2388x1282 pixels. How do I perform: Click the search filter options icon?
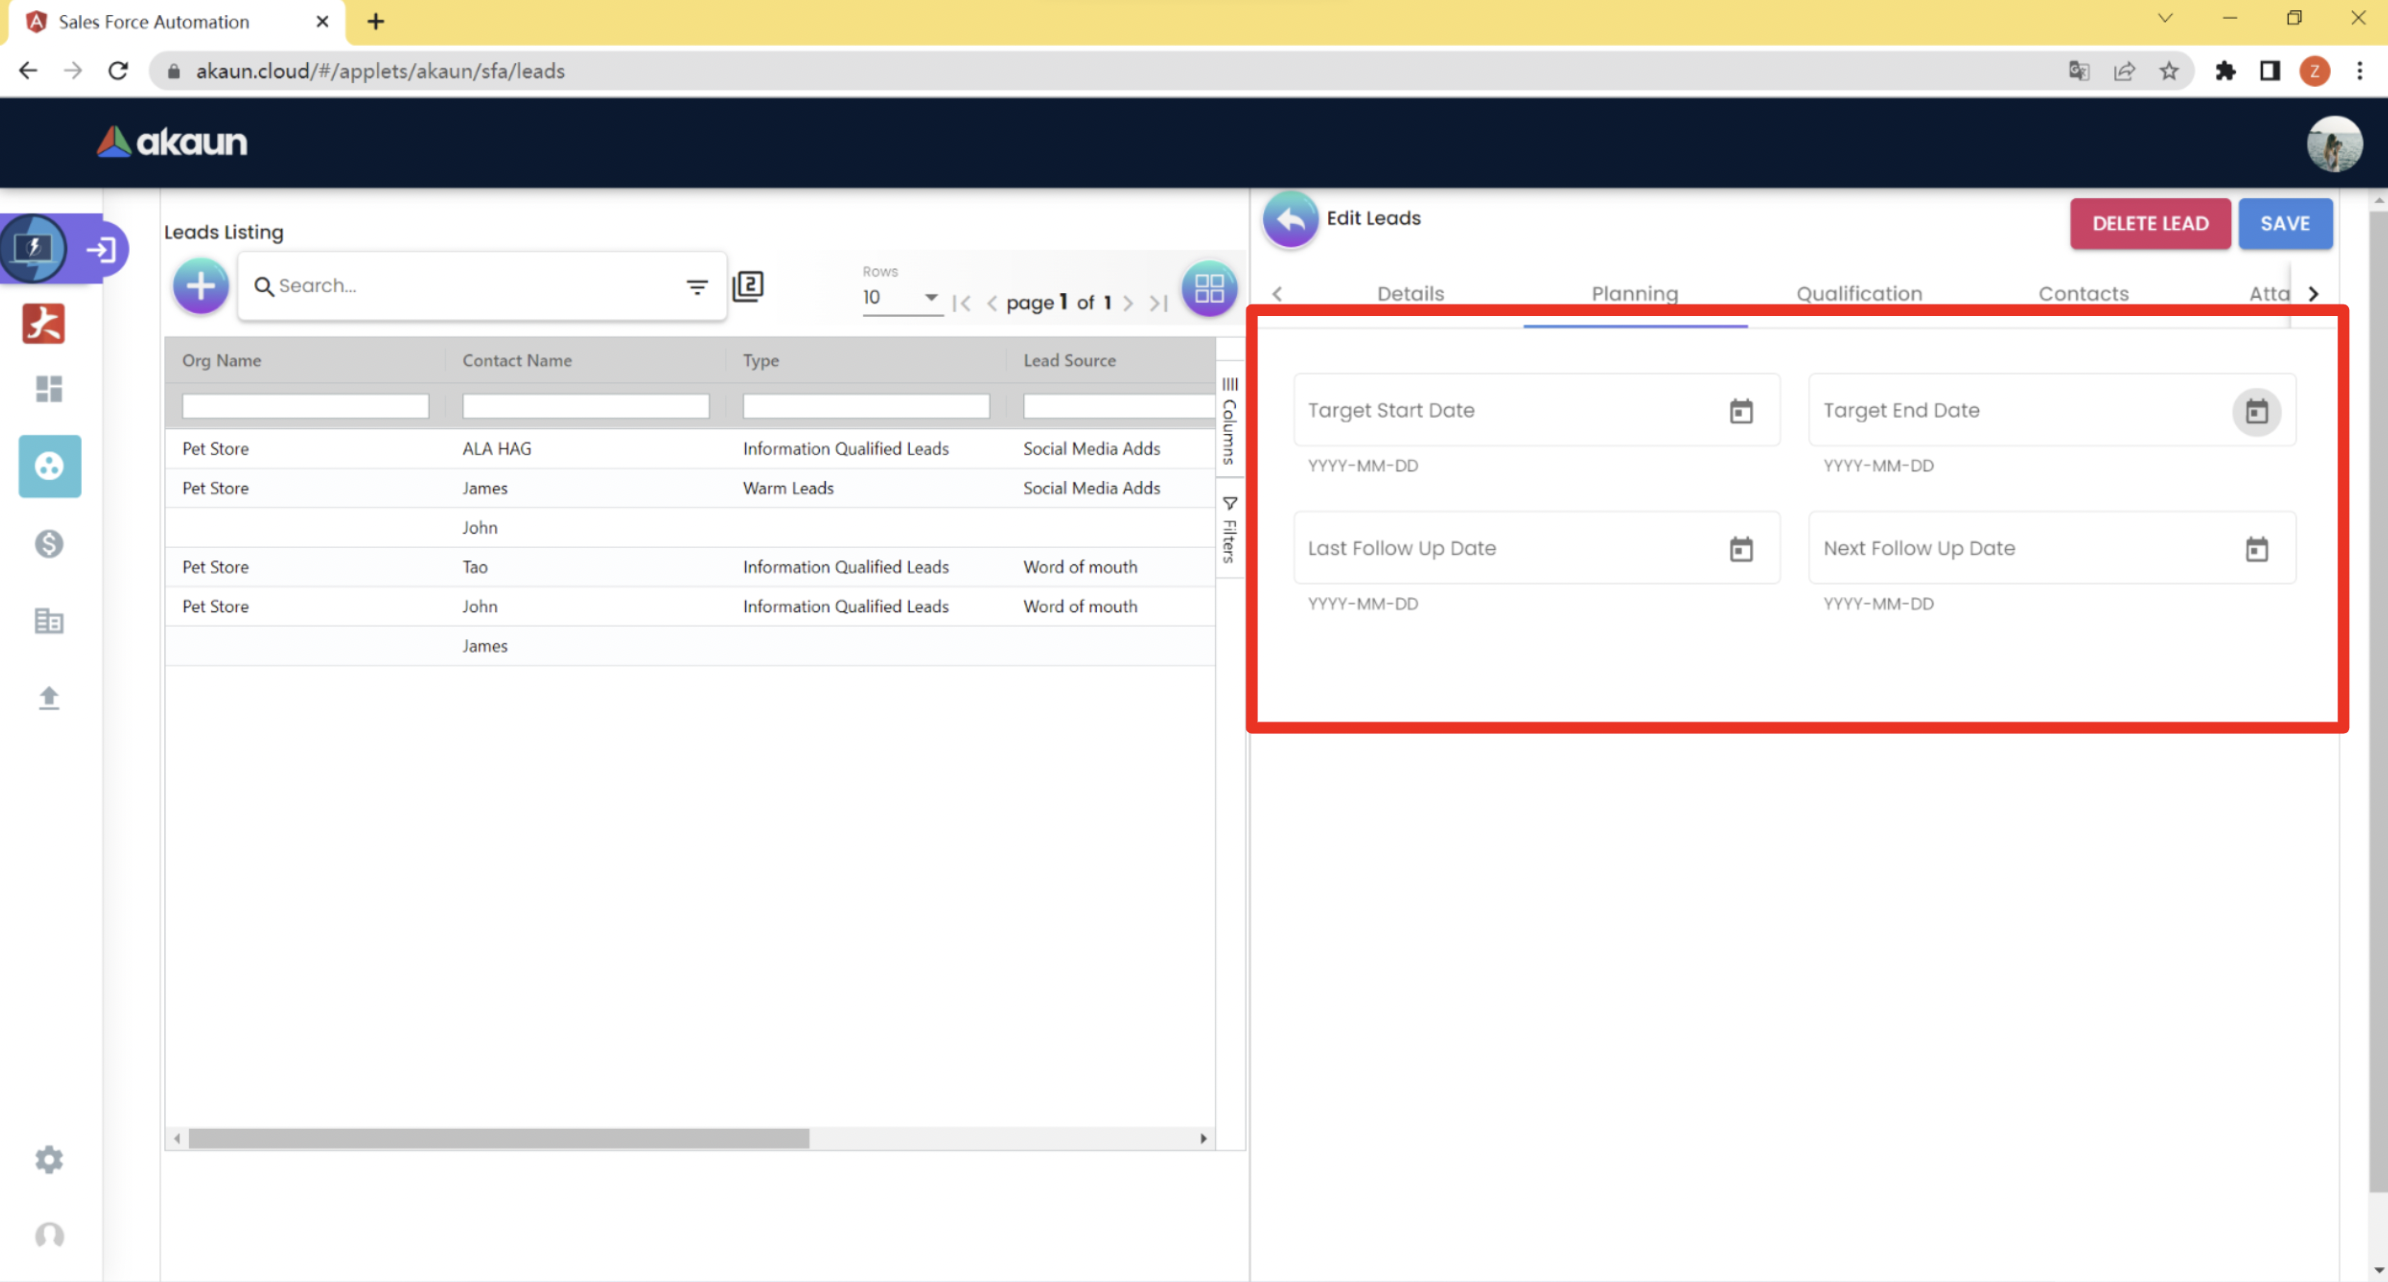click(x=697, y=287)
